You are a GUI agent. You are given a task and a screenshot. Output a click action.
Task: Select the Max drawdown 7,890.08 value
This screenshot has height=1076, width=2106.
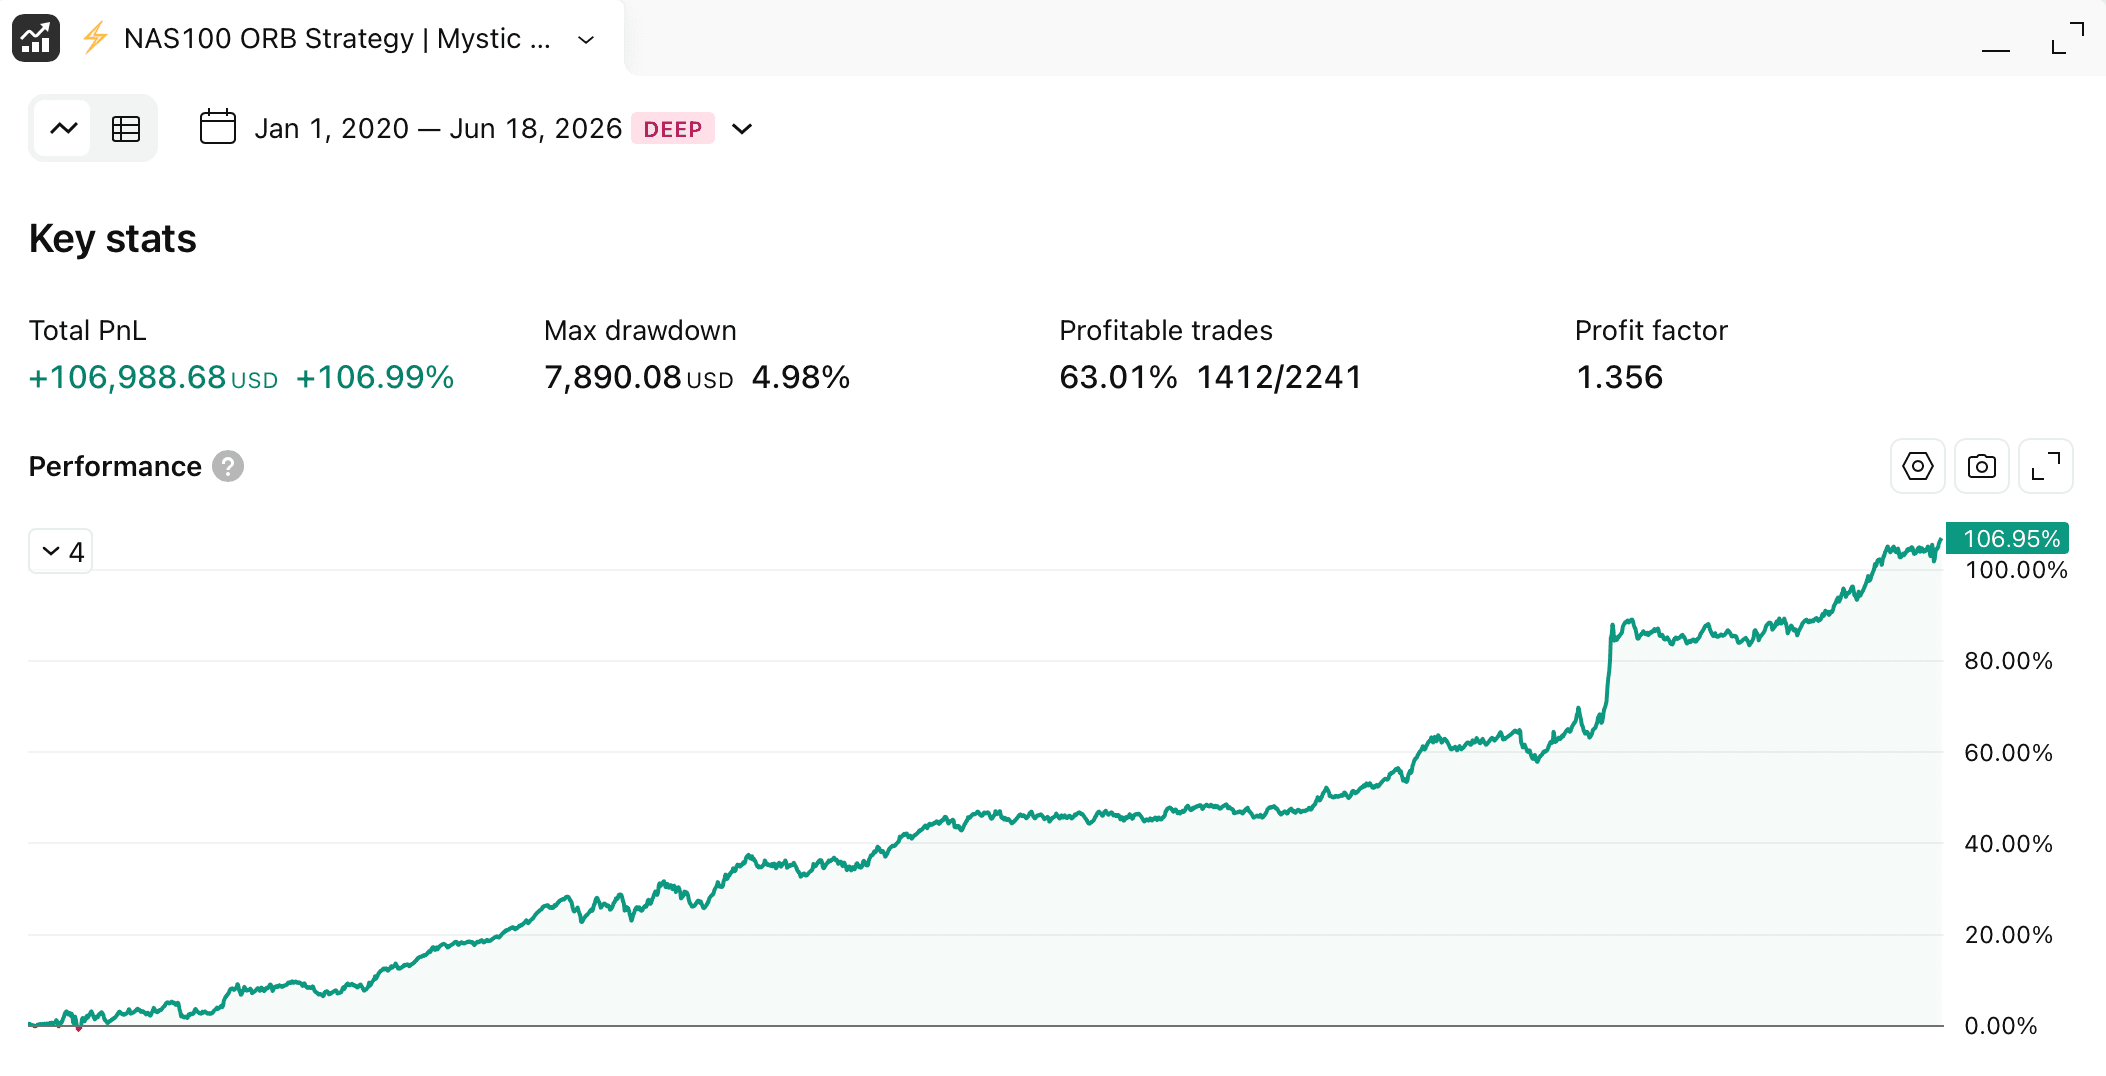pyautogui.click(x=639, y=377)
